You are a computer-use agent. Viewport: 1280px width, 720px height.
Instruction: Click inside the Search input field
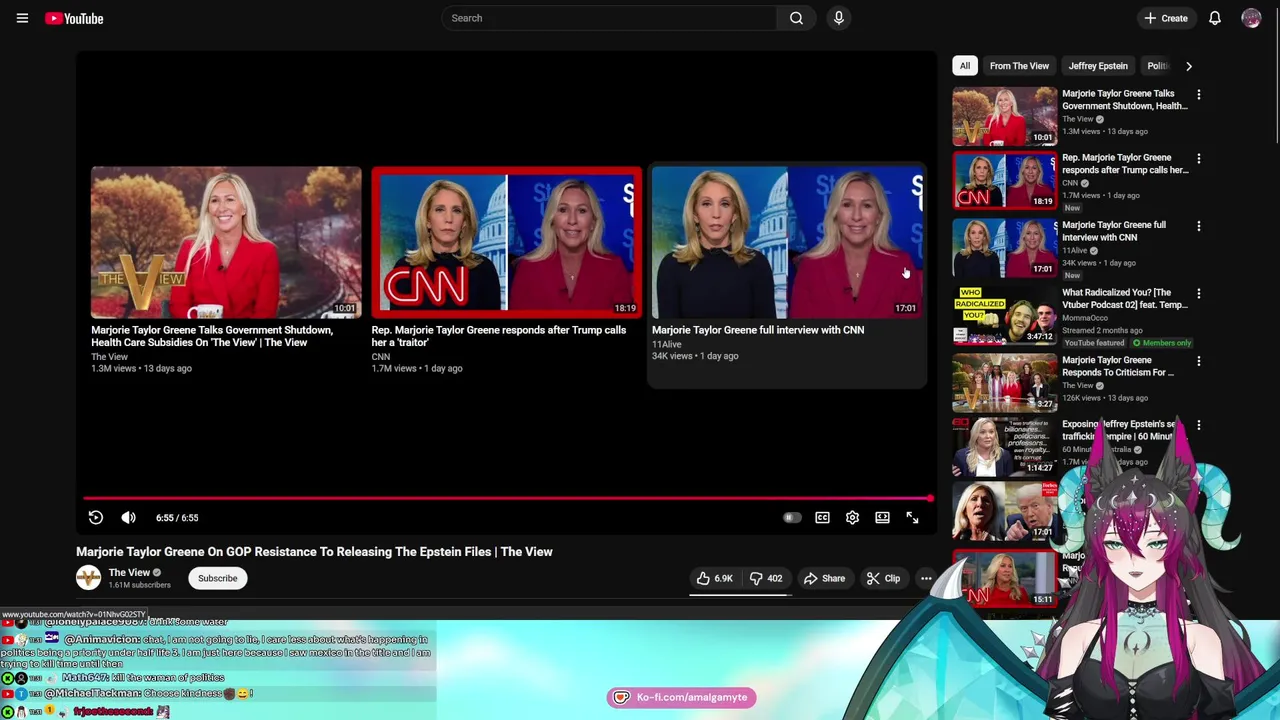(x=610, y=18)
